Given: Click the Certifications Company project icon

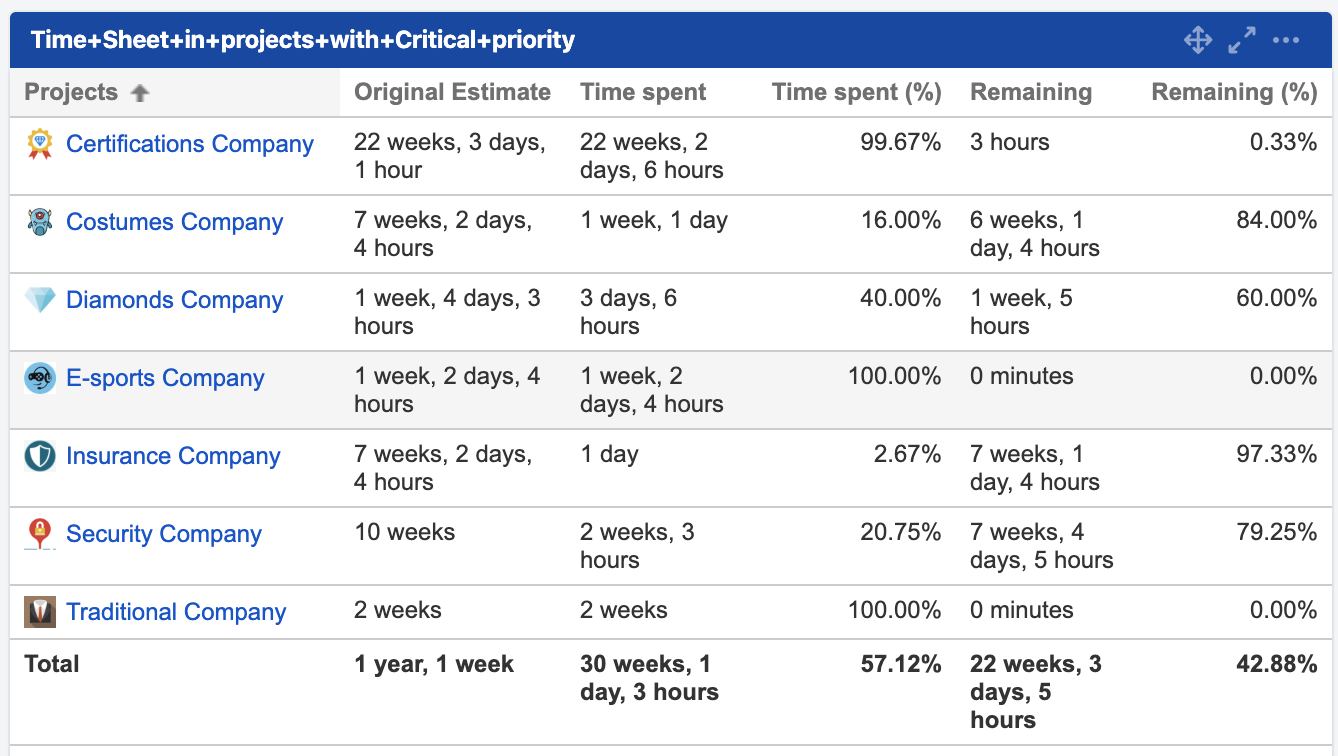Looking at the screenshot, I should pos(39,144).
